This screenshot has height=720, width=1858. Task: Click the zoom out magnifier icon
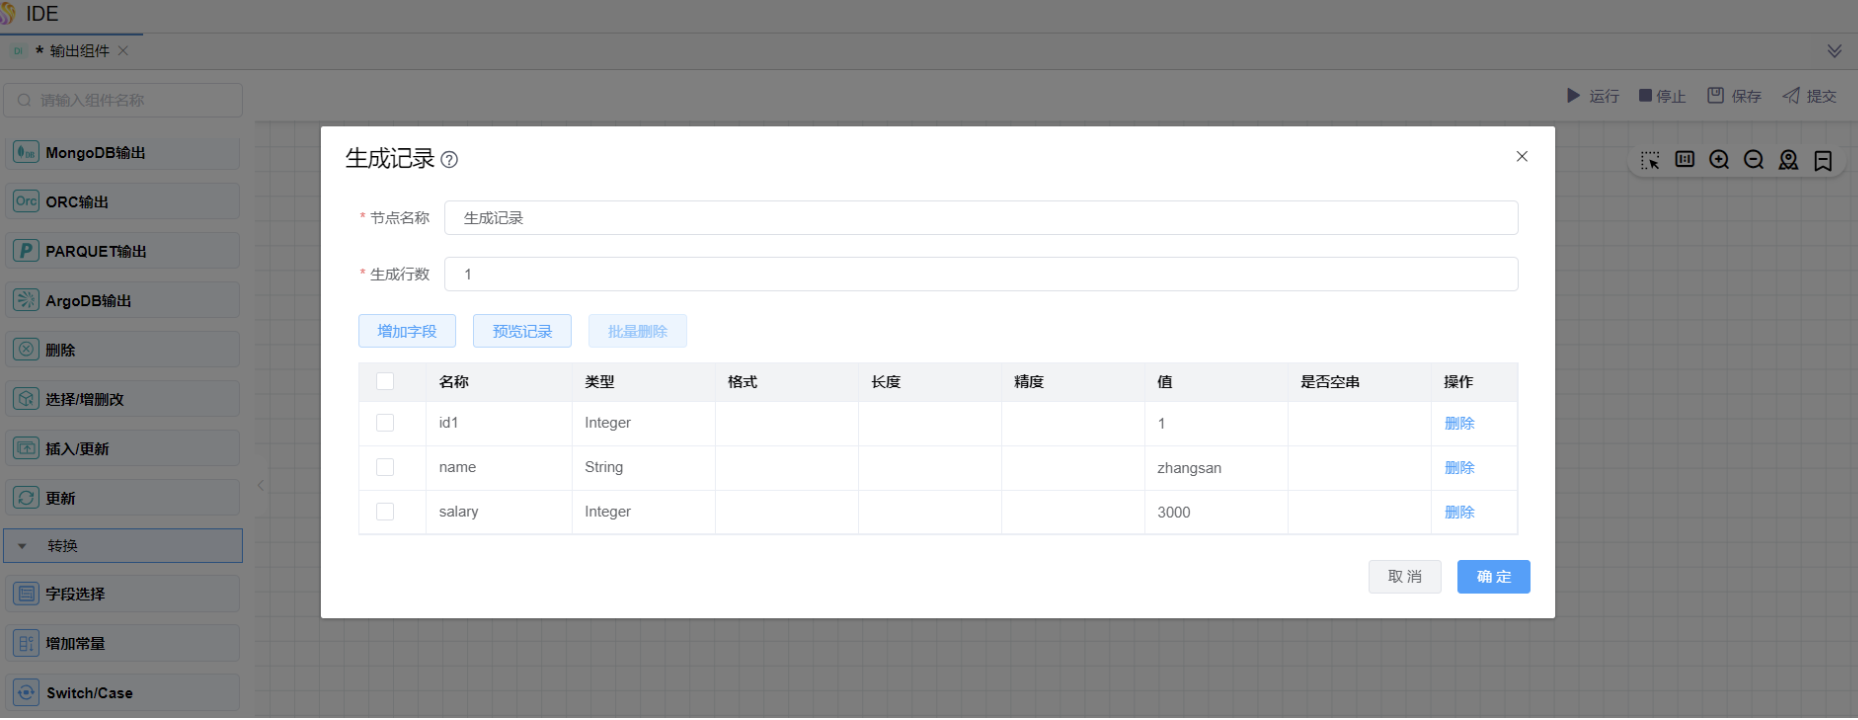click(1754, 160)
